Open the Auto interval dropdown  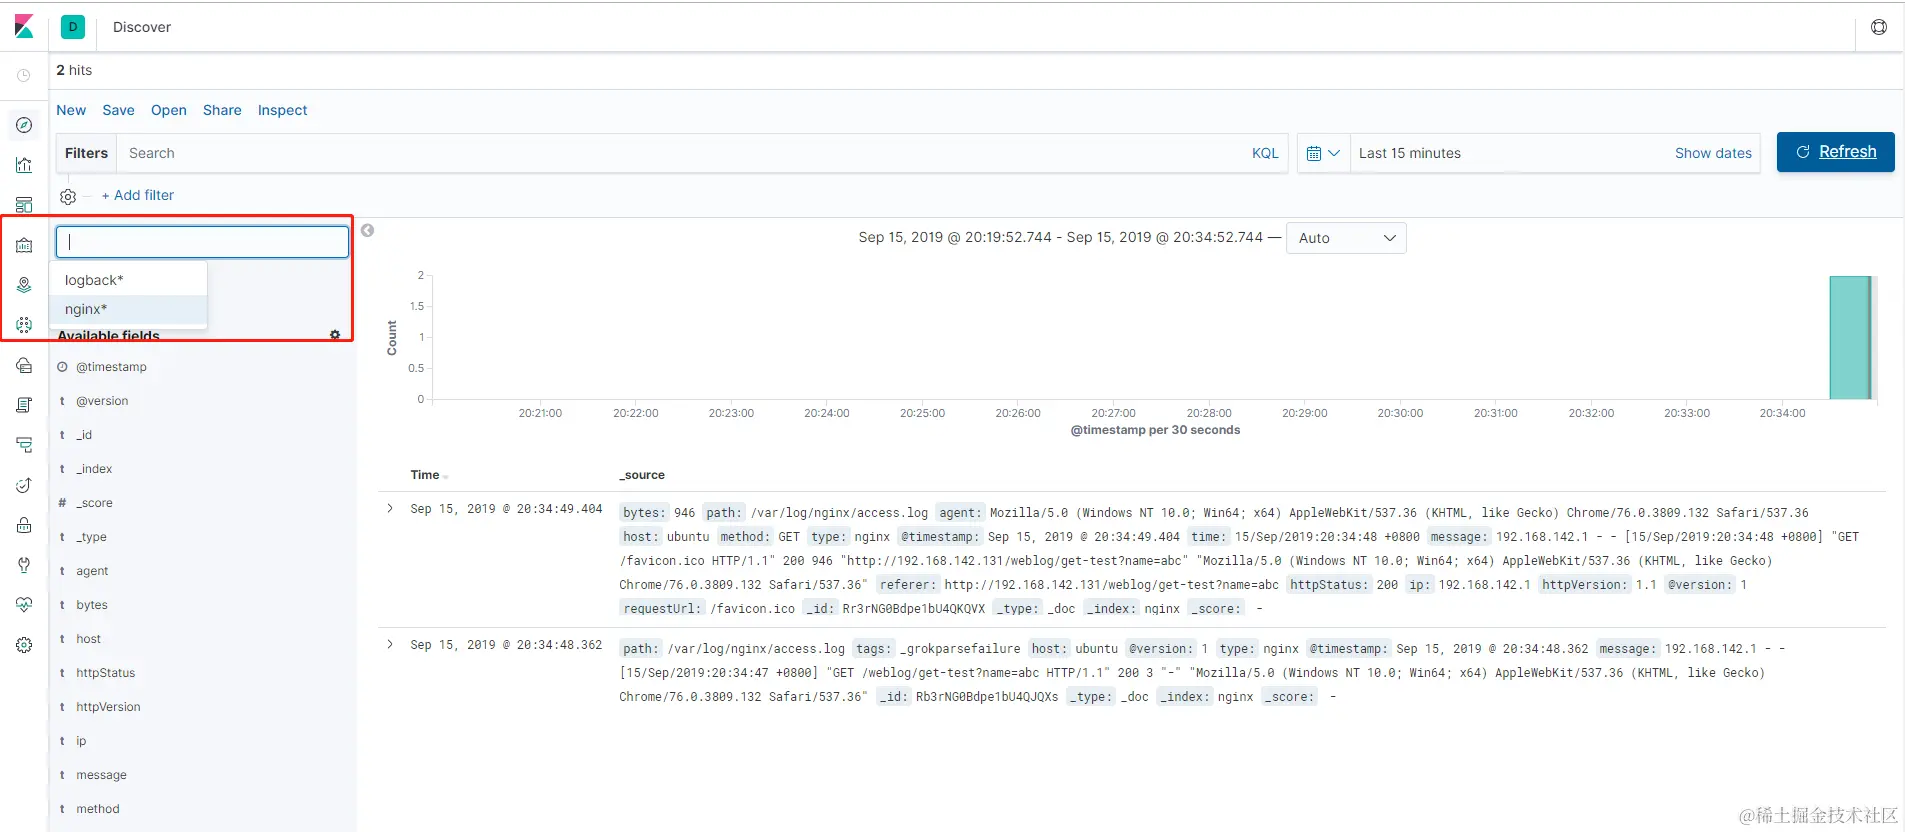tap(1346, 238)
